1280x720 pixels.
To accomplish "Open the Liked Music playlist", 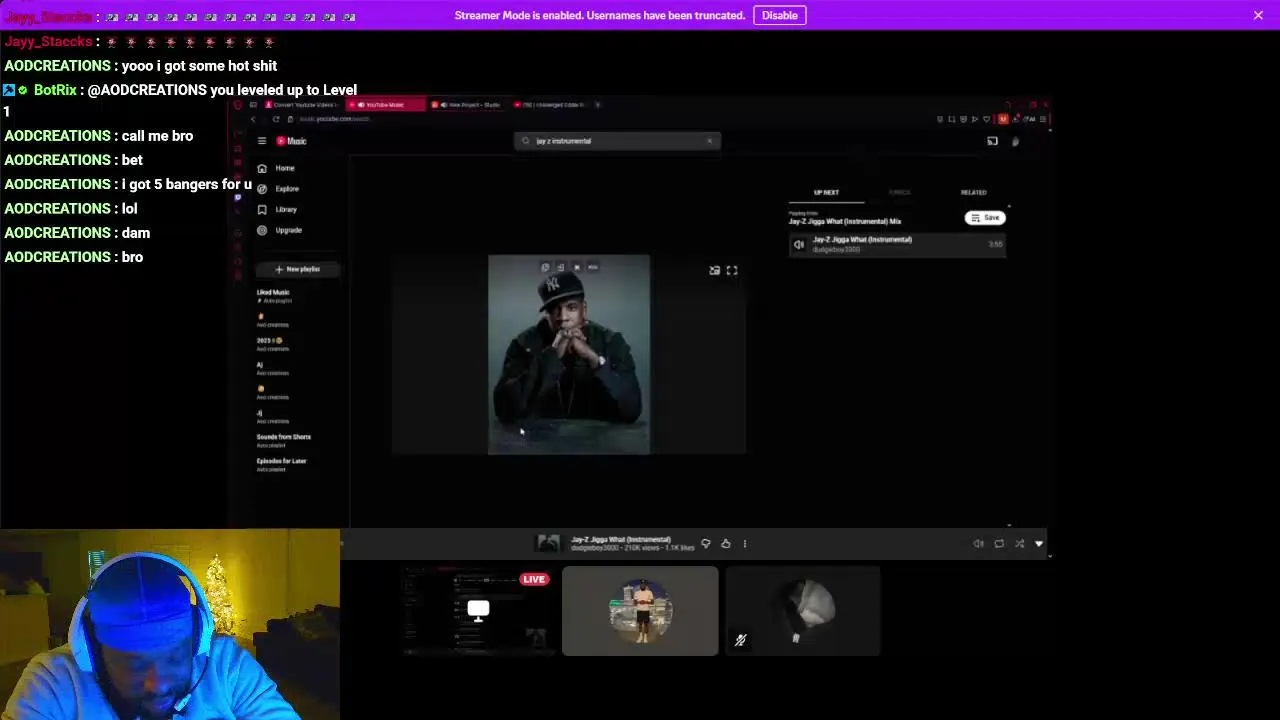I will [x=274, y=295].
